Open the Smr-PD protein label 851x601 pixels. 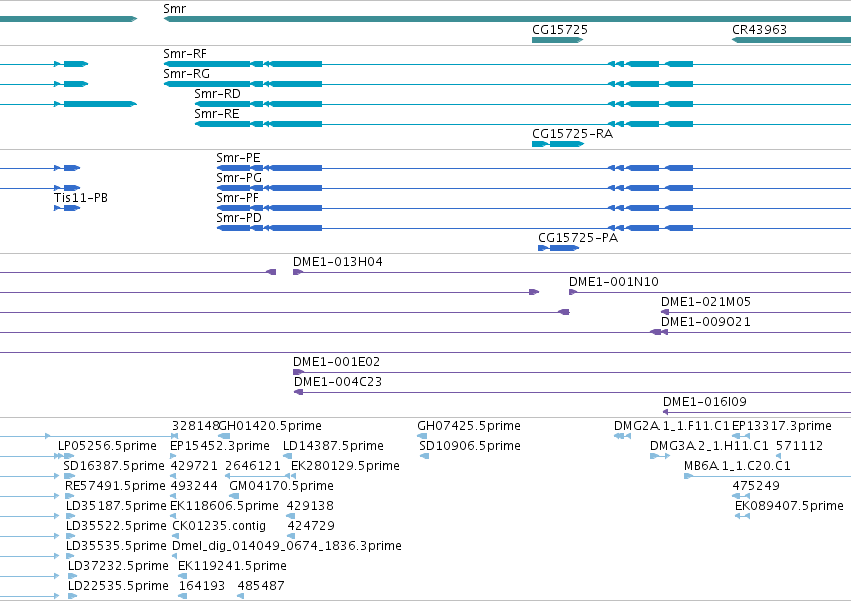click(x=239, y=218)
